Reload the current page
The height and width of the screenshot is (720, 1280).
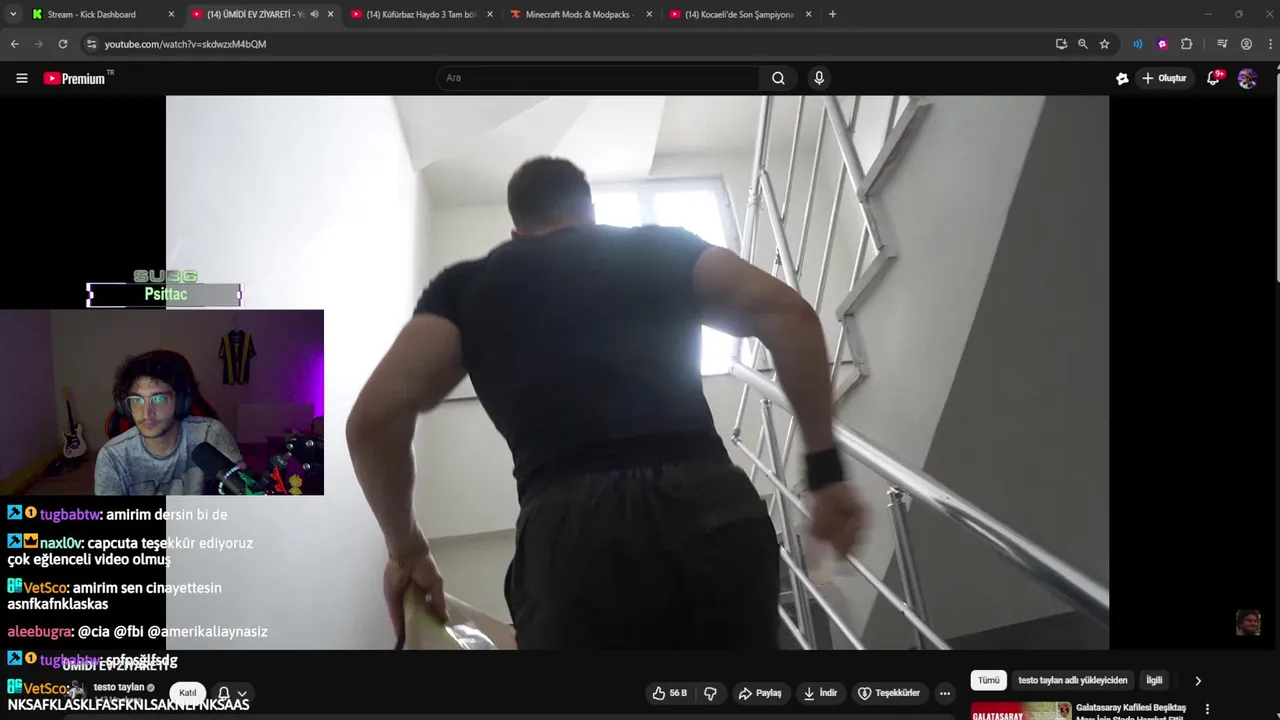[62, 44]
